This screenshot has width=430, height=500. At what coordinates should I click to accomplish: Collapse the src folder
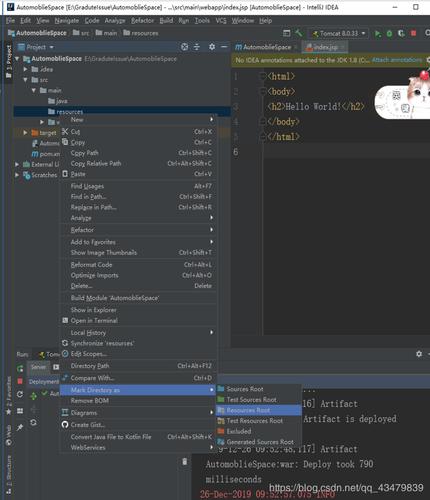click(26, 80)
